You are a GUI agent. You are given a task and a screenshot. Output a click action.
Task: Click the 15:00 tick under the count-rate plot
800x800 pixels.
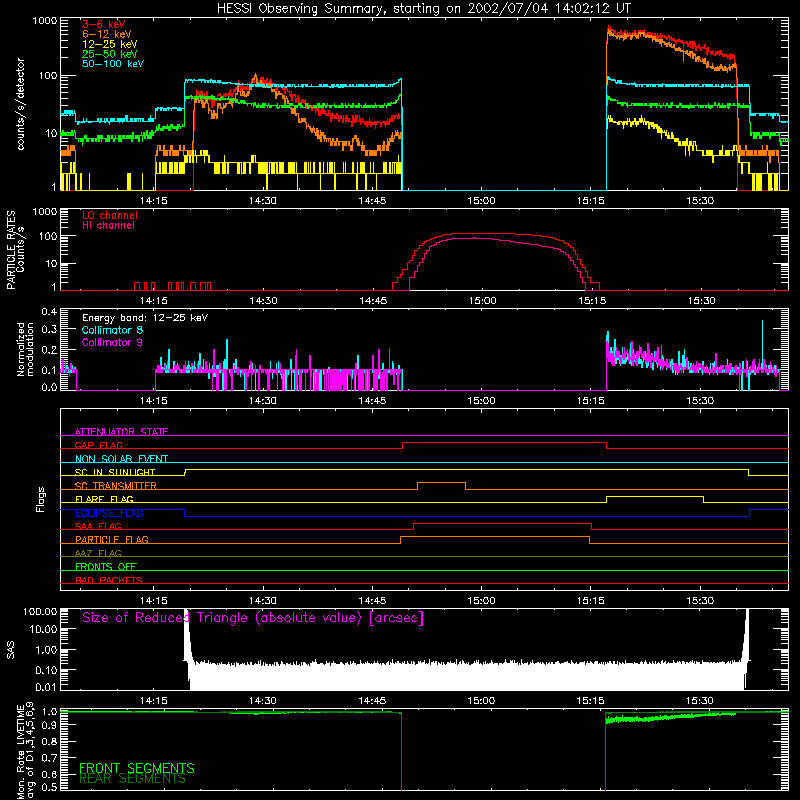click(x=481, y=201)
